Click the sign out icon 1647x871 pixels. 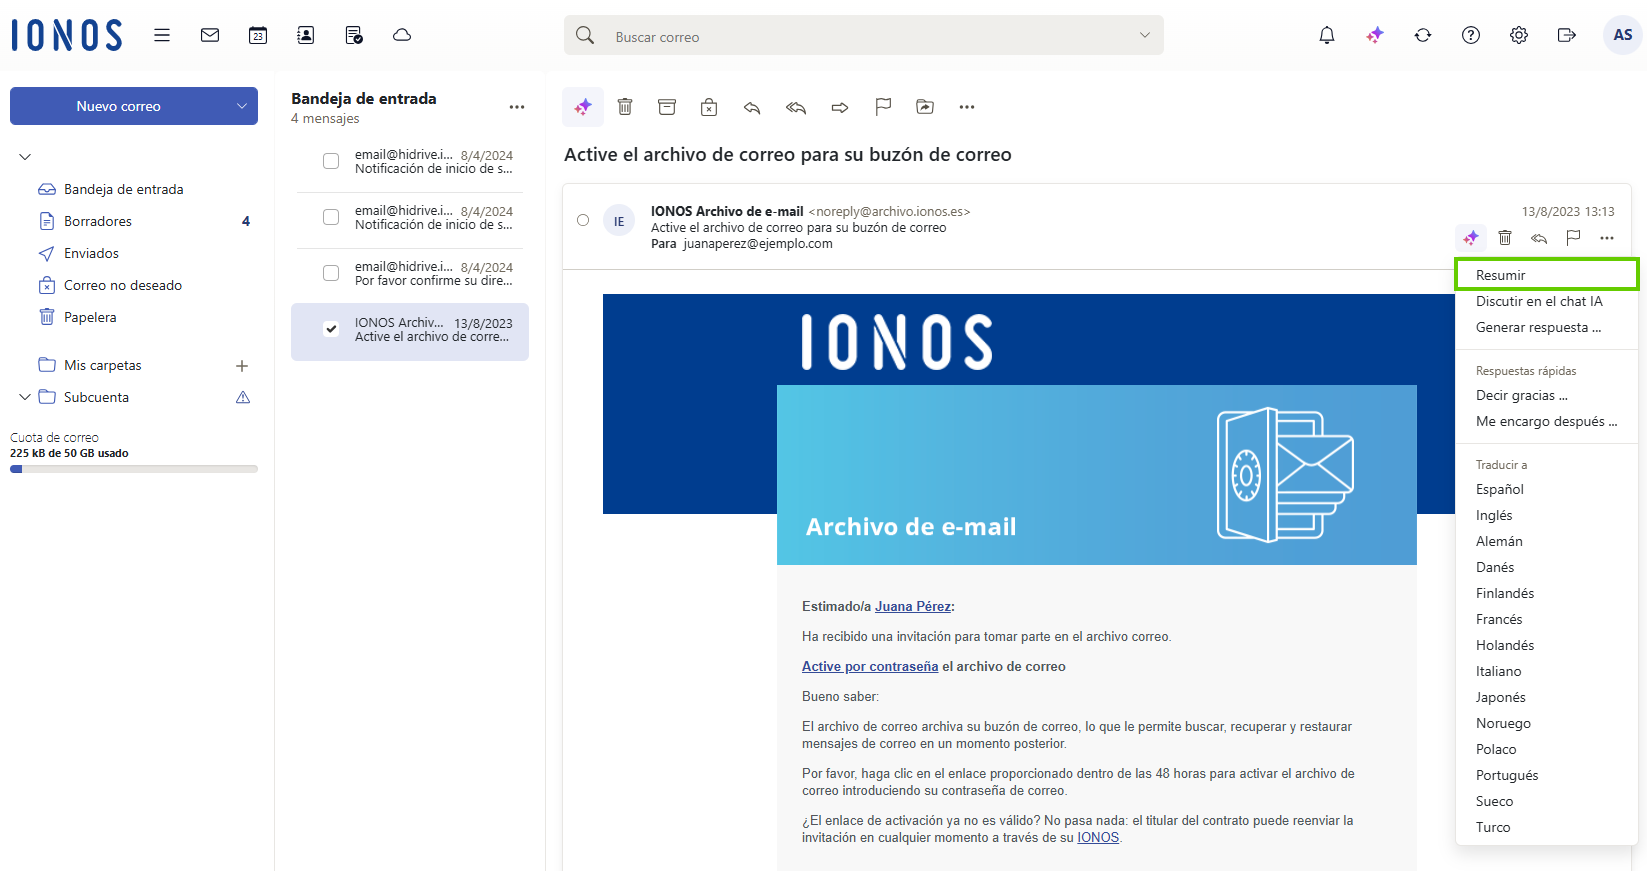[1567, 35]
